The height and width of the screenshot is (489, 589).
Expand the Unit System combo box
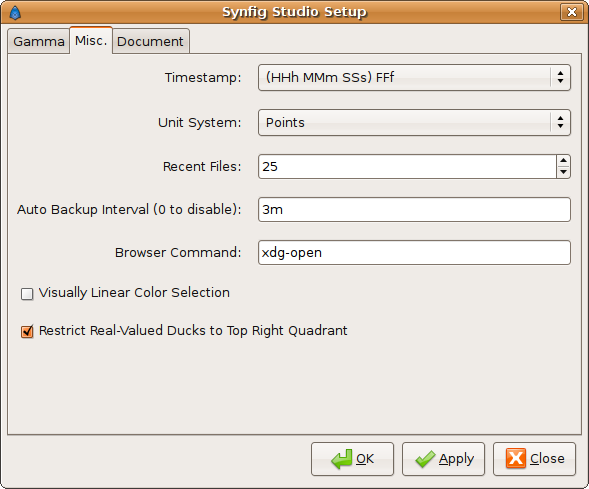(414, 122)
